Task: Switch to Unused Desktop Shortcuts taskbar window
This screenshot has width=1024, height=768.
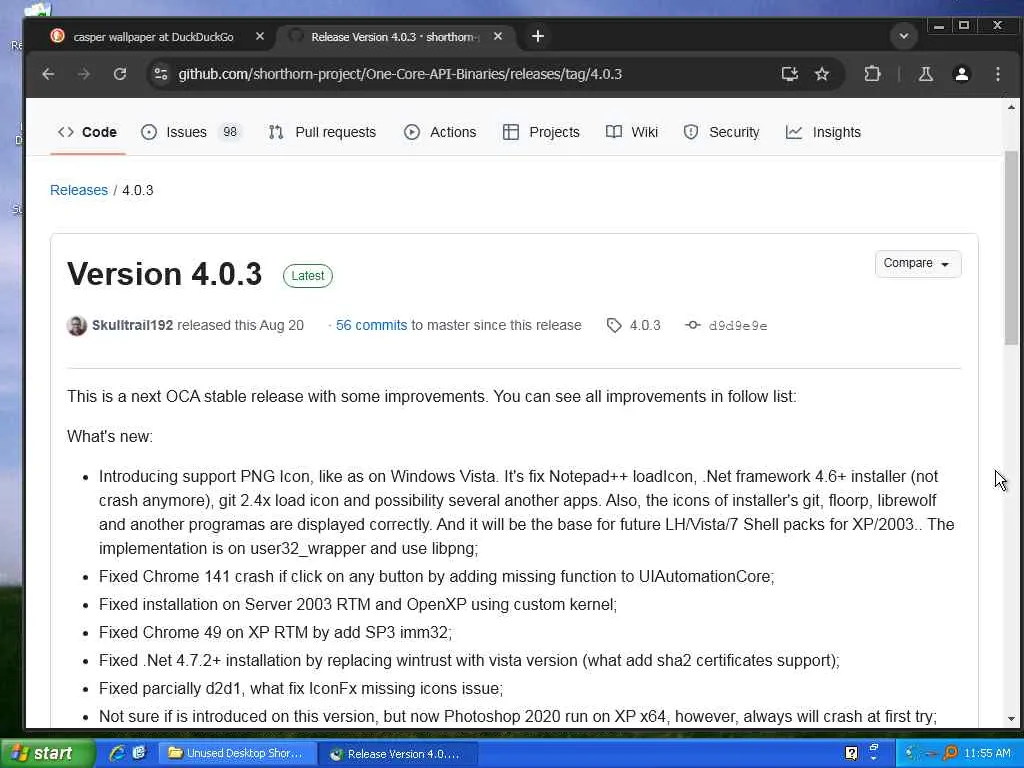Action: (236, 754)
